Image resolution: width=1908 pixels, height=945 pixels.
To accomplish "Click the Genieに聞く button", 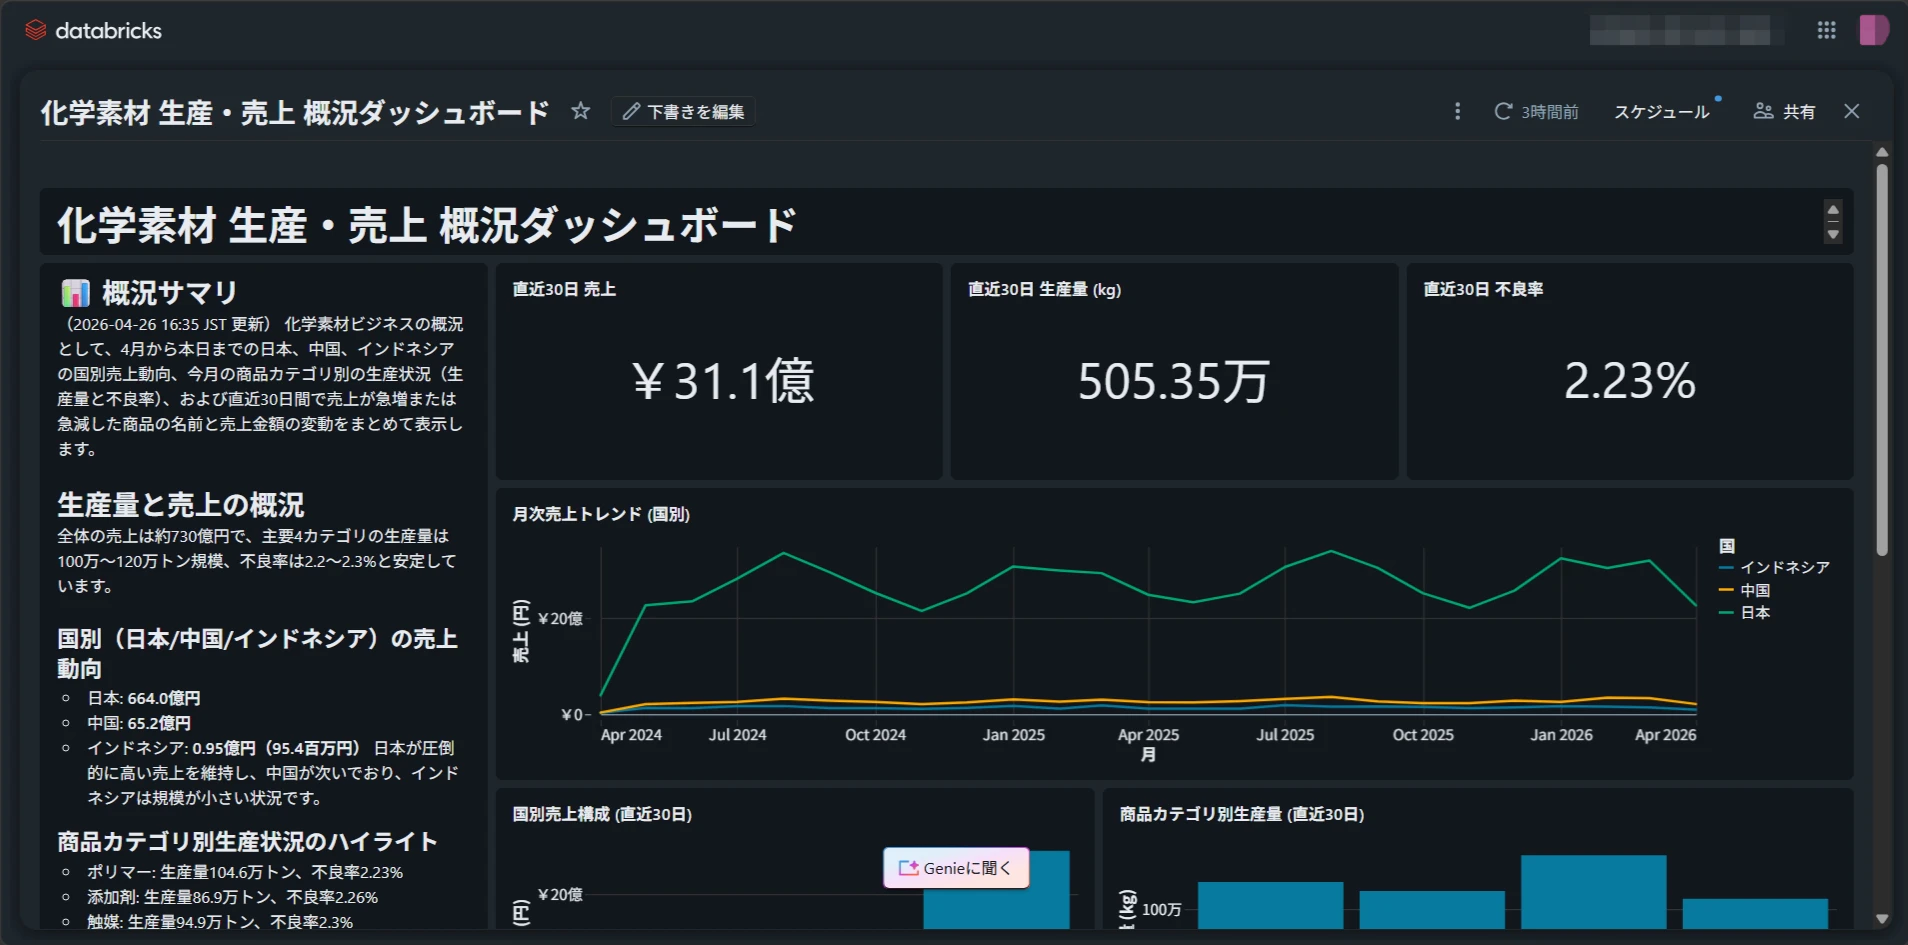I will [955, 867].
